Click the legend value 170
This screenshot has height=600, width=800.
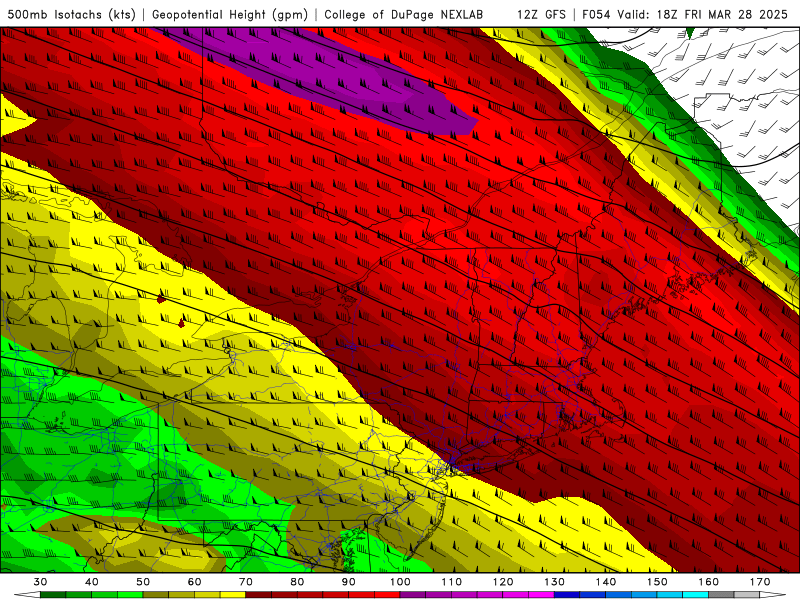point(760,582)
